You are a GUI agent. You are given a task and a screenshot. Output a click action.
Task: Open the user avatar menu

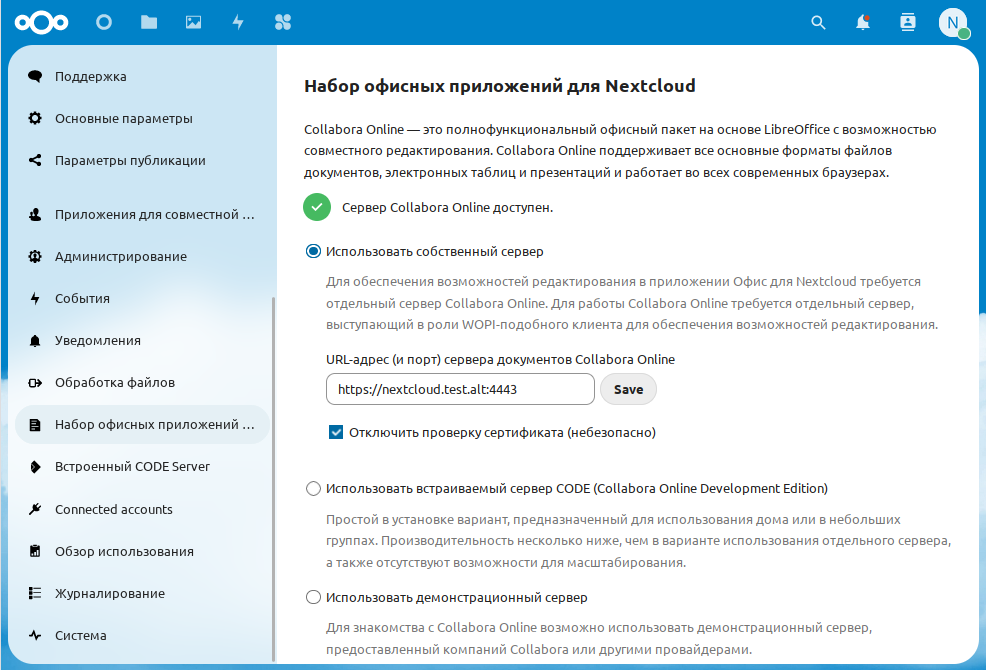[x=953, y=23]
